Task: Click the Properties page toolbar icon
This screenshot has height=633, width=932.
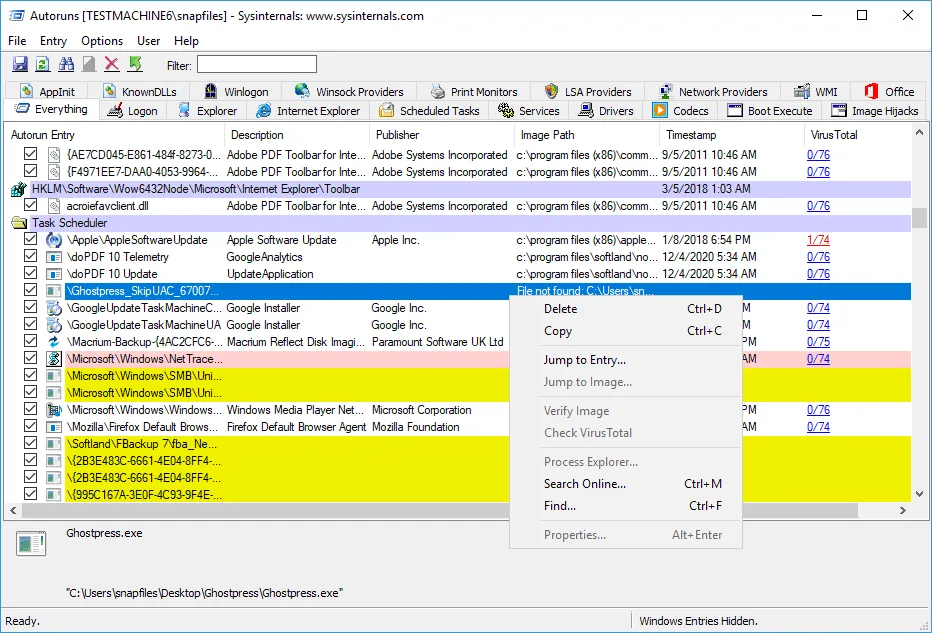Action: (89, 64)
